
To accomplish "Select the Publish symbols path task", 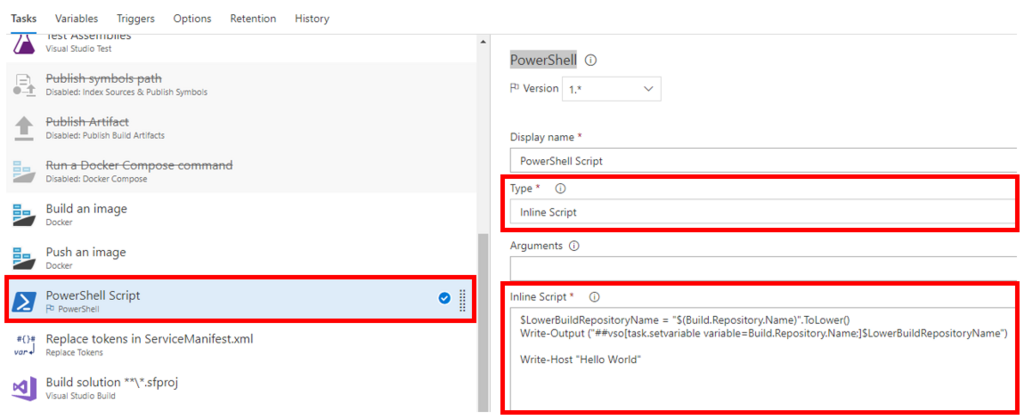I will [242, 85].
